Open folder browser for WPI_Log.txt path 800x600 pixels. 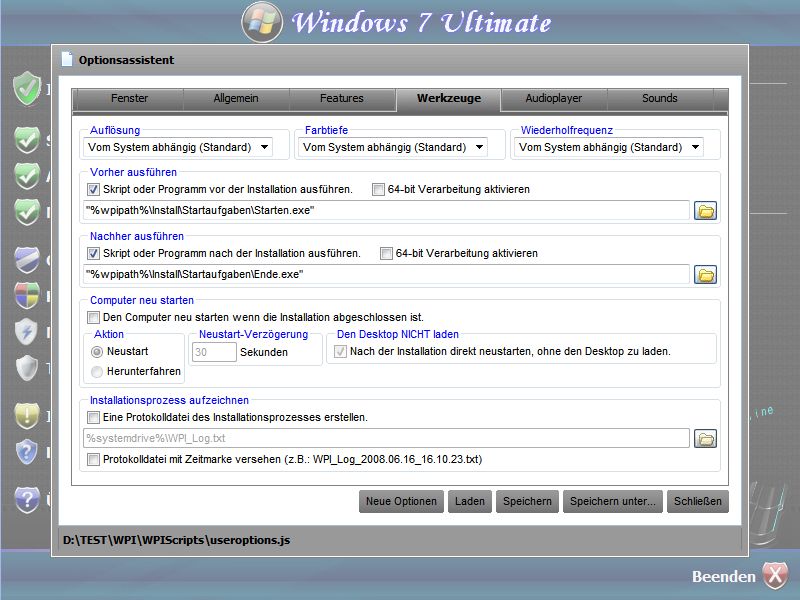point(707,439)
